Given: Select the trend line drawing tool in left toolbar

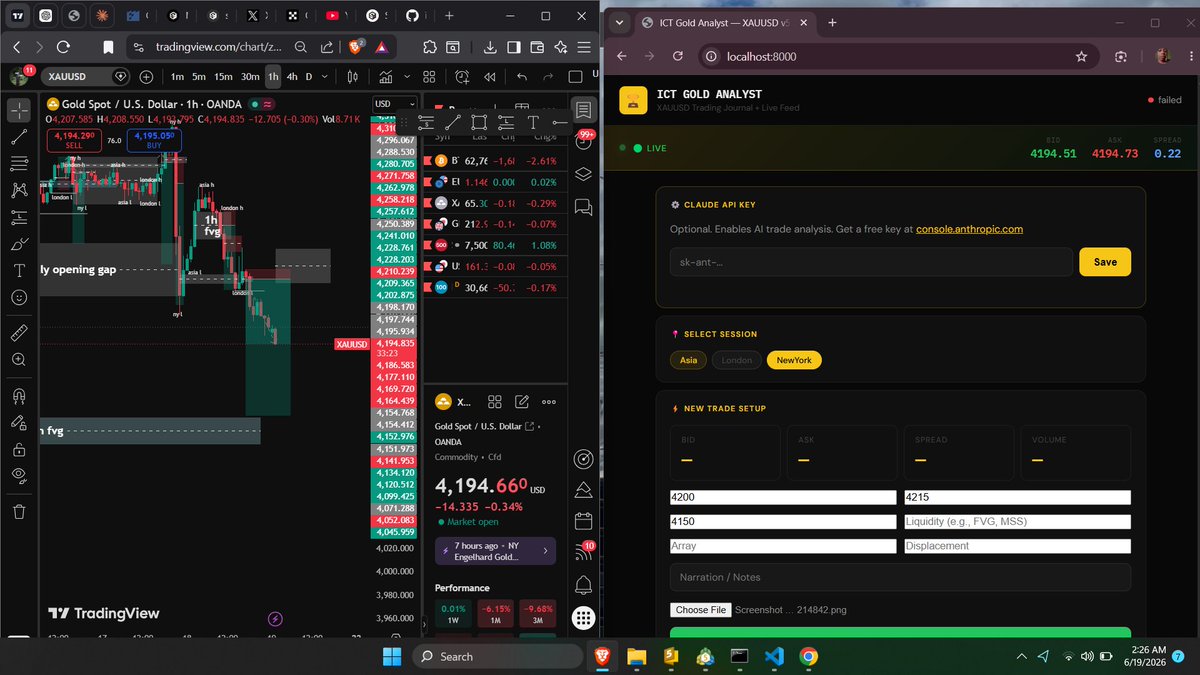Looking at the screenshot, I should 19,137.
